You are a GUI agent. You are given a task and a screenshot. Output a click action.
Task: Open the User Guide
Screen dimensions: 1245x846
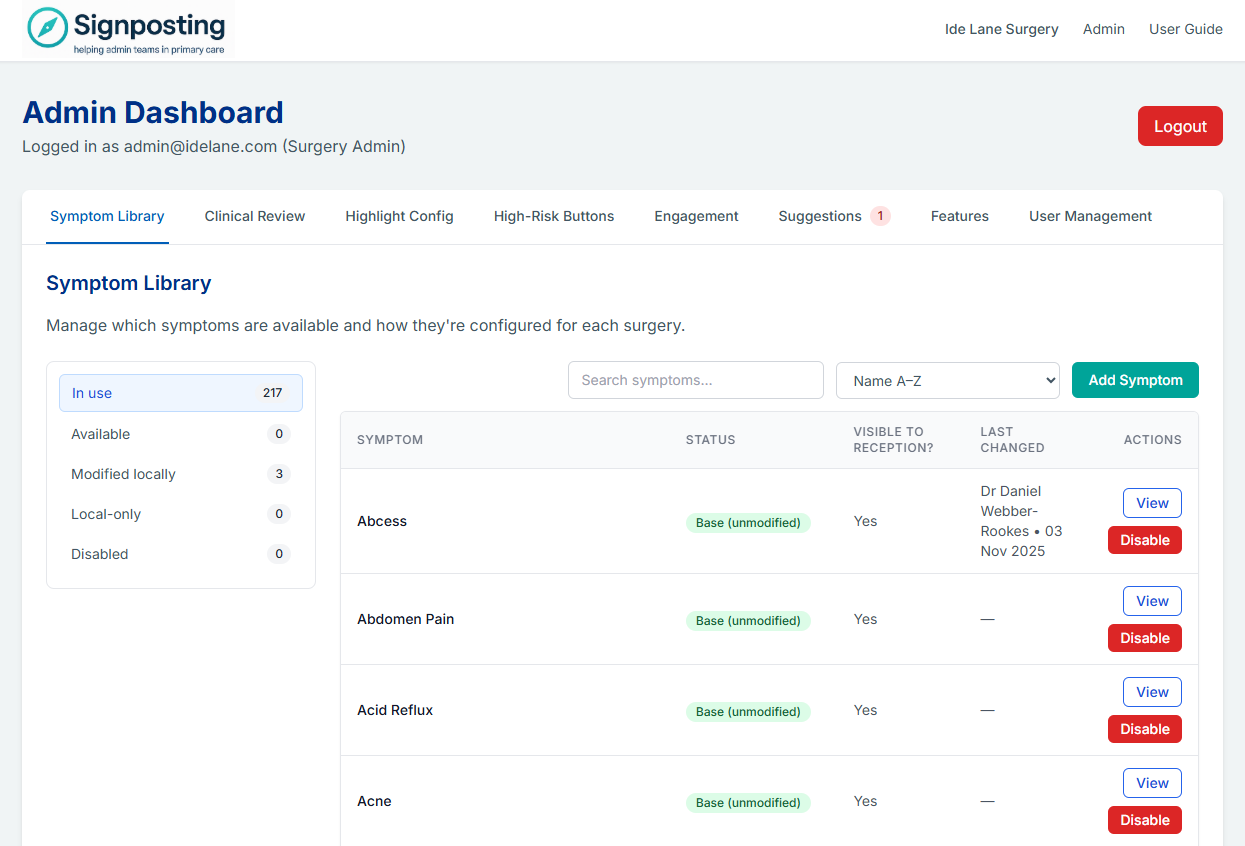(x=1186, y=29)
